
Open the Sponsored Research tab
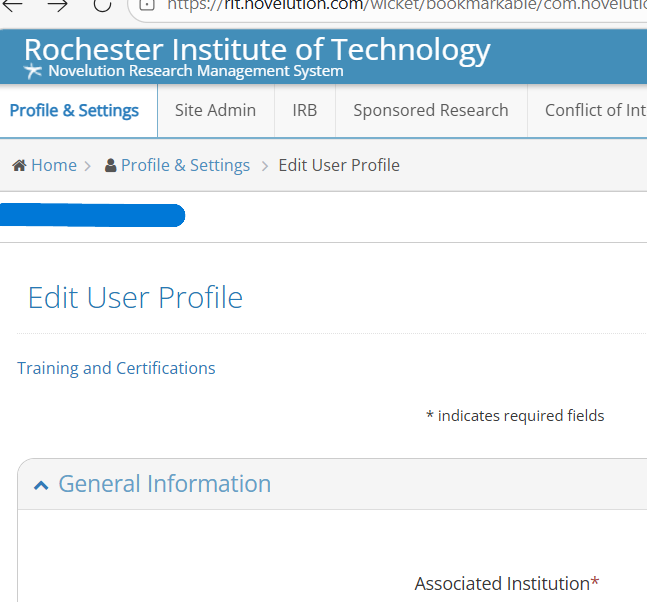click(x=431, y=111)
